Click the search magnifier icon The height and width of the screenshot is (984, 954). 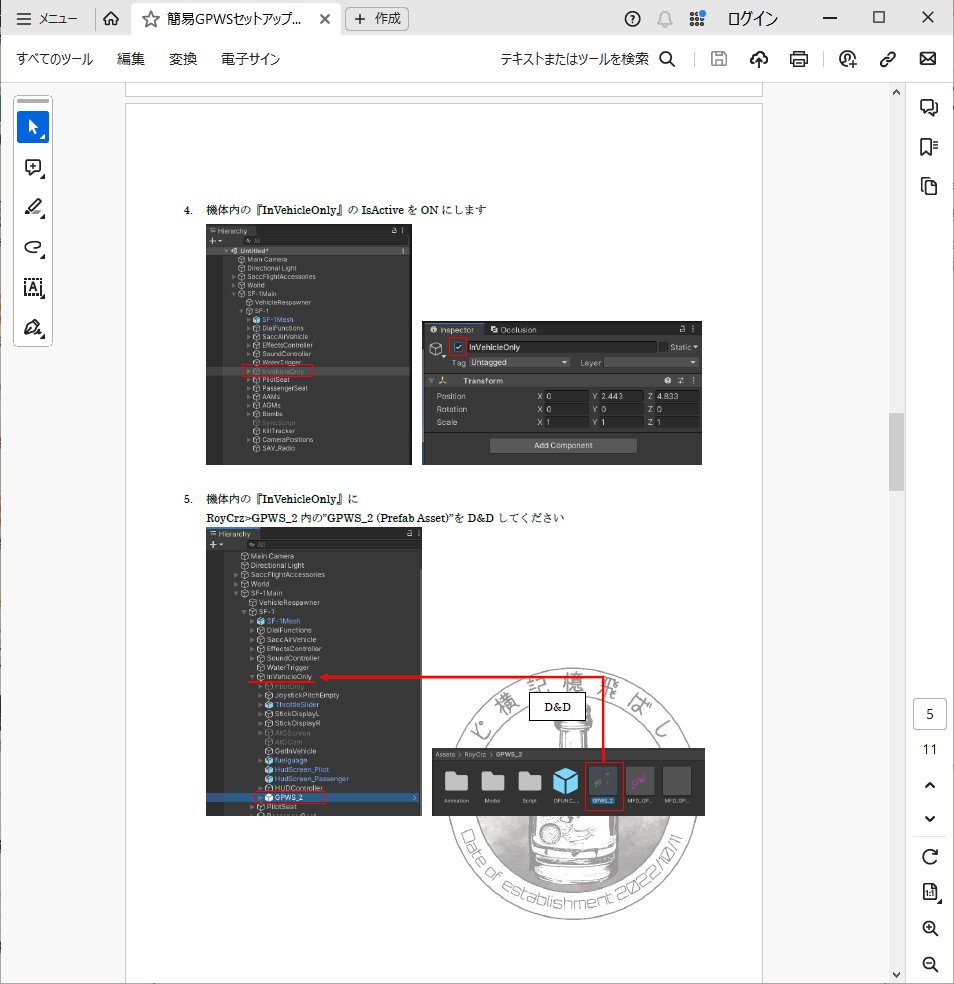tap(667, 59)
